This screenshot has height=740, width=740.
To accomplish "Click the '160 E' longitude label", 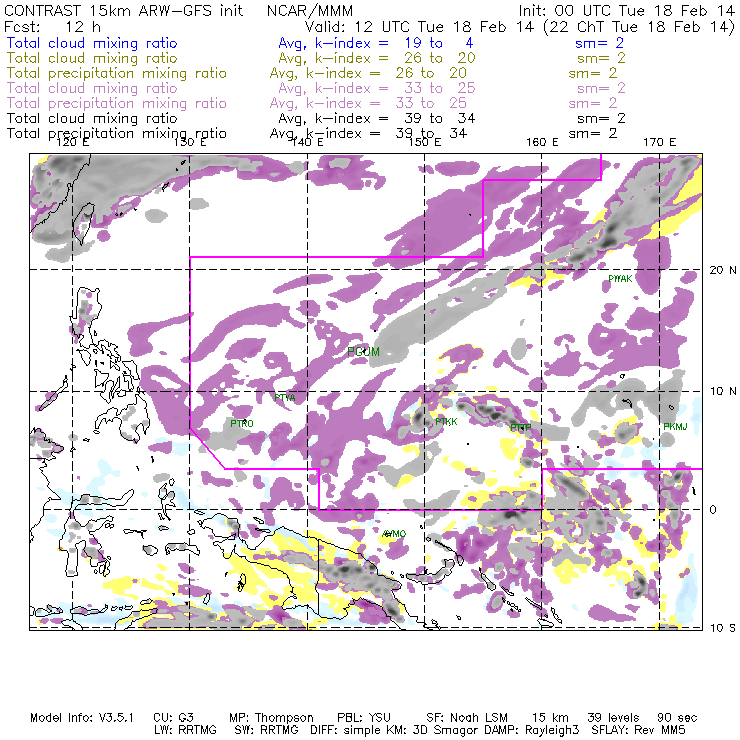I will tap(542, 142).
